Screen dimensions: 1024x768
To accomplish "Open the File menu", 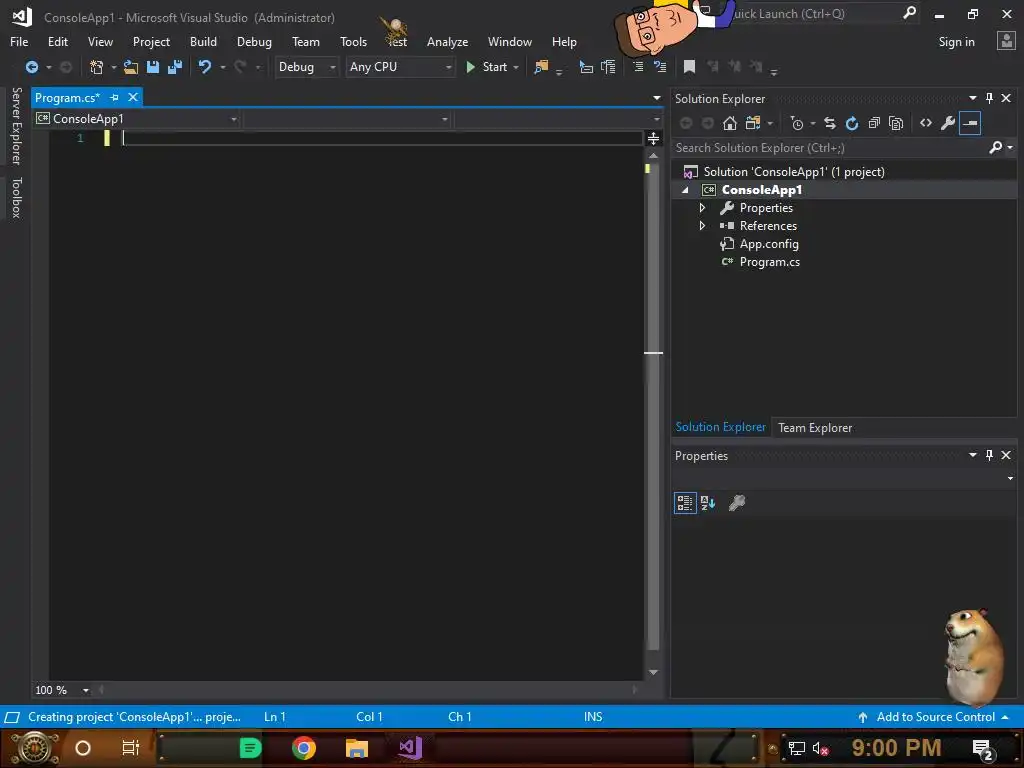I will [x=19, y=42].
